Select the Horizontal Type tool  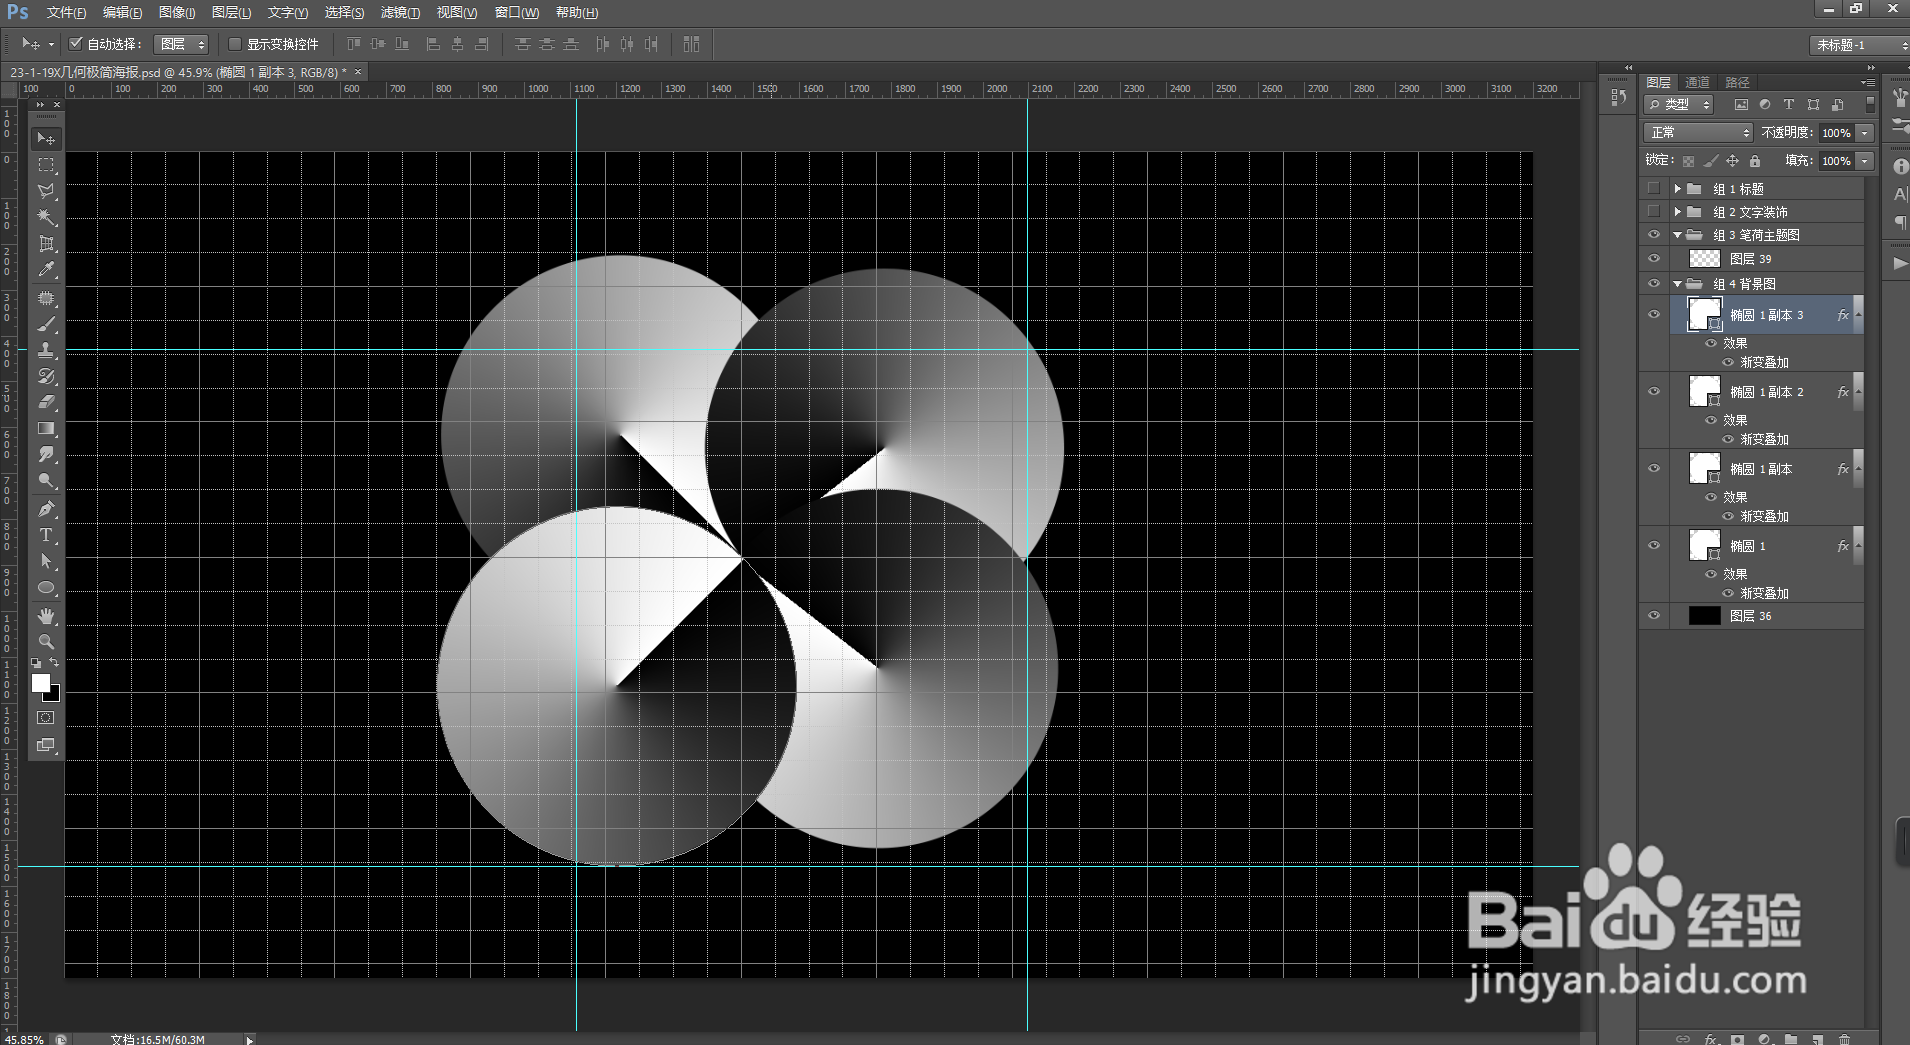(46, 535)
